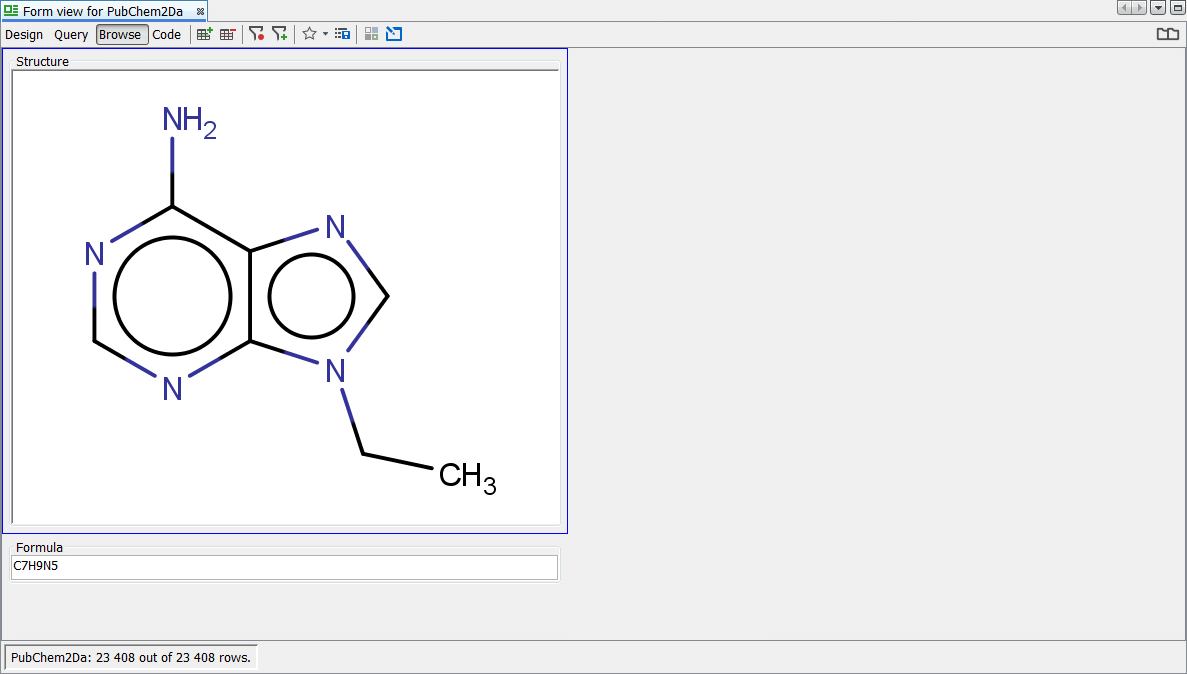Viewport: 1187px width, 674px height.
Task: Switch to Query mode
Action: click(x=71, y=35)
